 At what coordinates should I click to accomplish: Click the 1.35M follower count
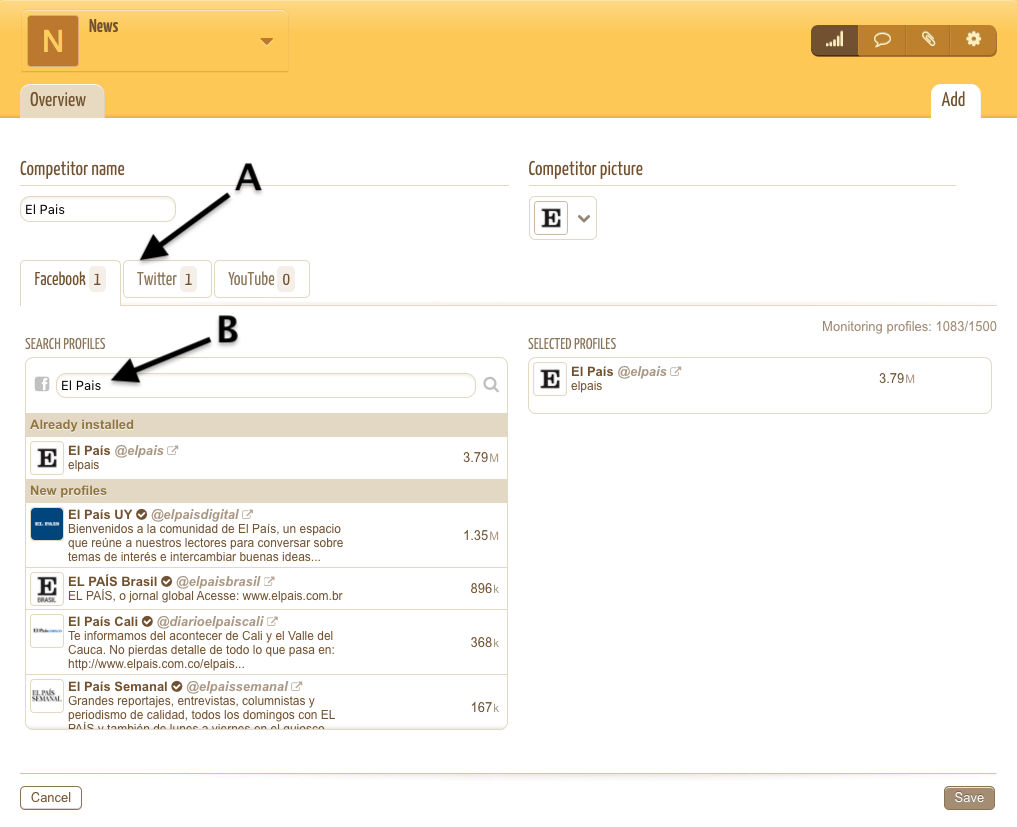point(481,536)
